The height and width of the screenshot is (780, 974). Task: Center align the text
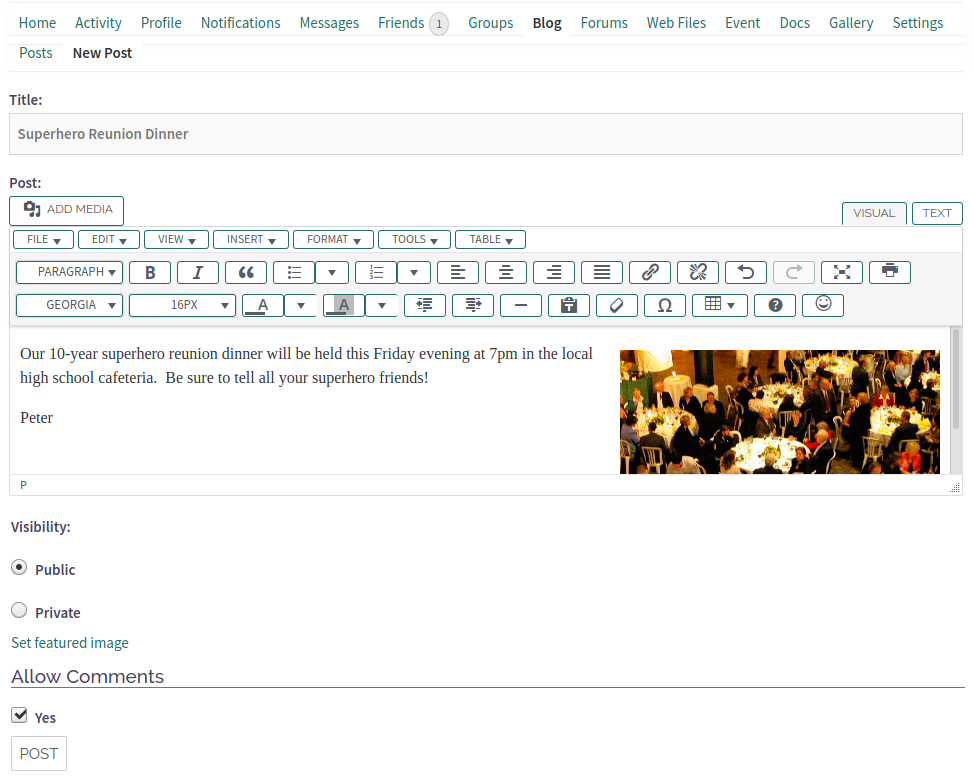(506, 272)
